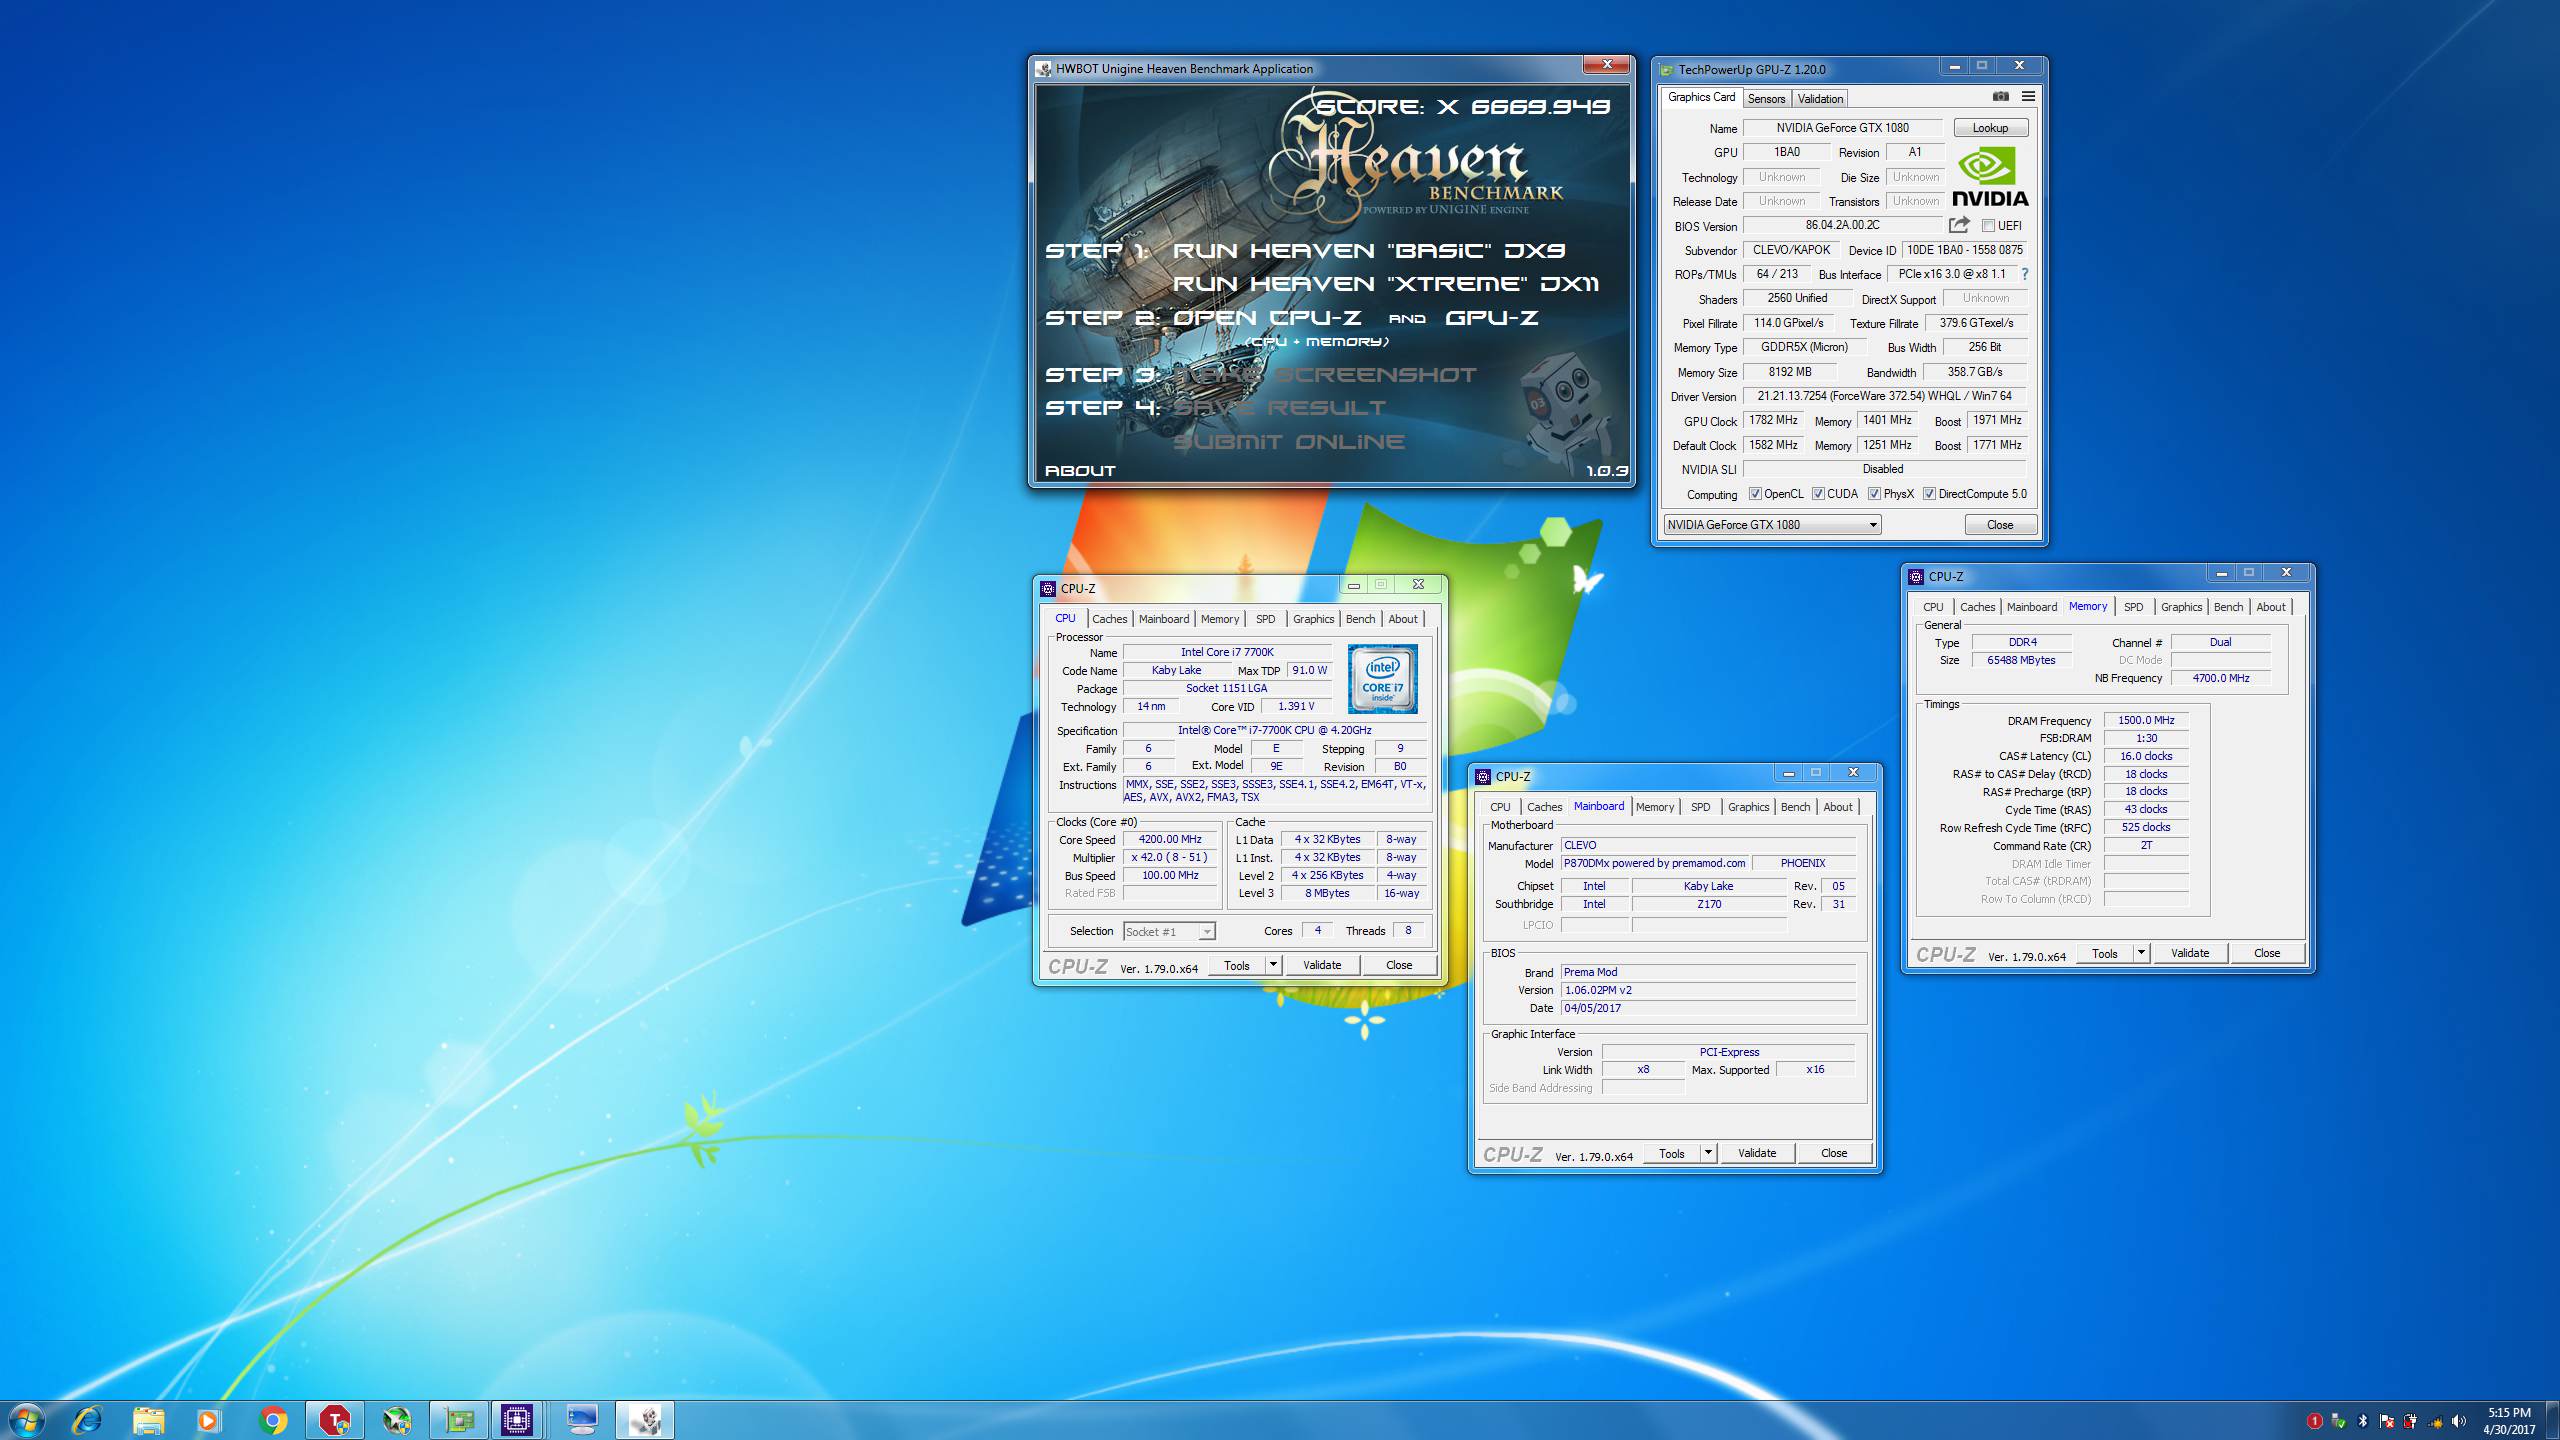
Task: Open the Socket #1 selection dropdown
Action: click(1169, 931)
